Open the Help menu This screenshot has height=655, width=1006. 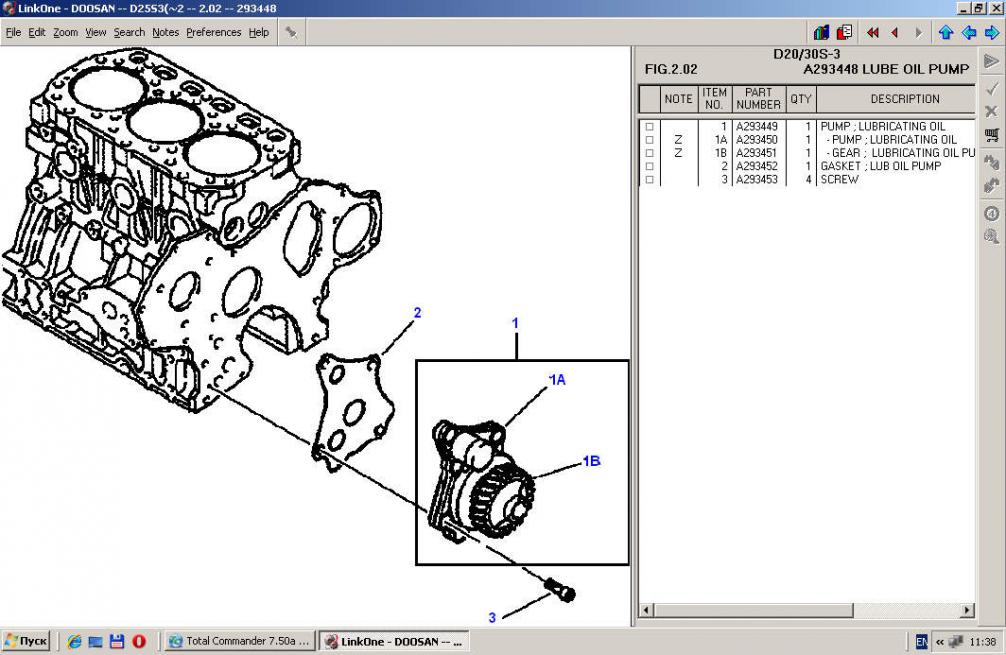[259, 32]
